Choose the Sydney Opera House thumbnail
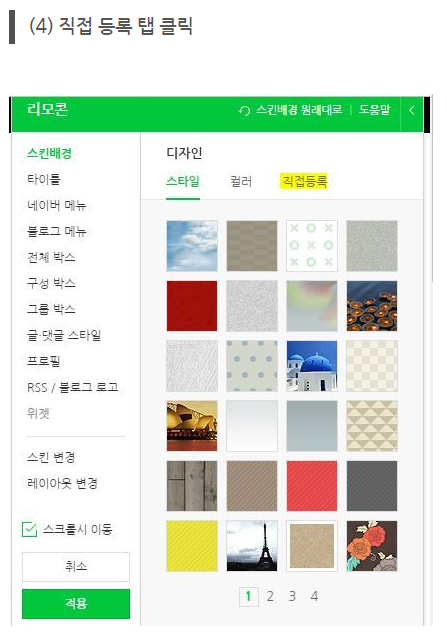Viewport: 447px width, 638px height. (x=192, y=426)
